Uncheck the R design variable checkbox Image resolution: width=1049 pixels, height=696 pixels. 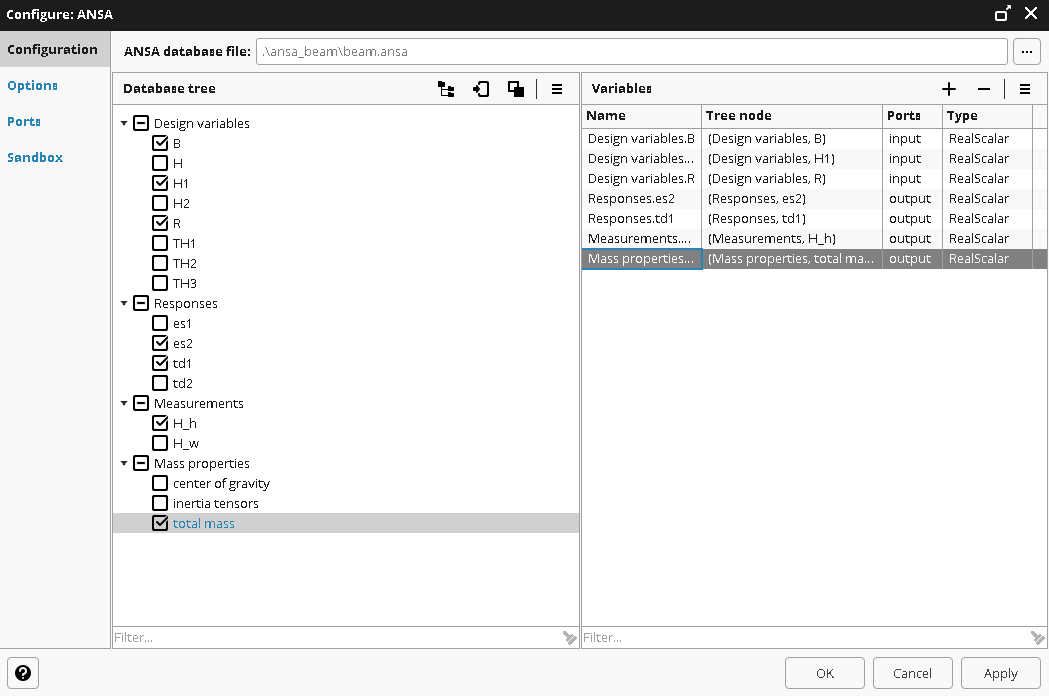point(160,224)
